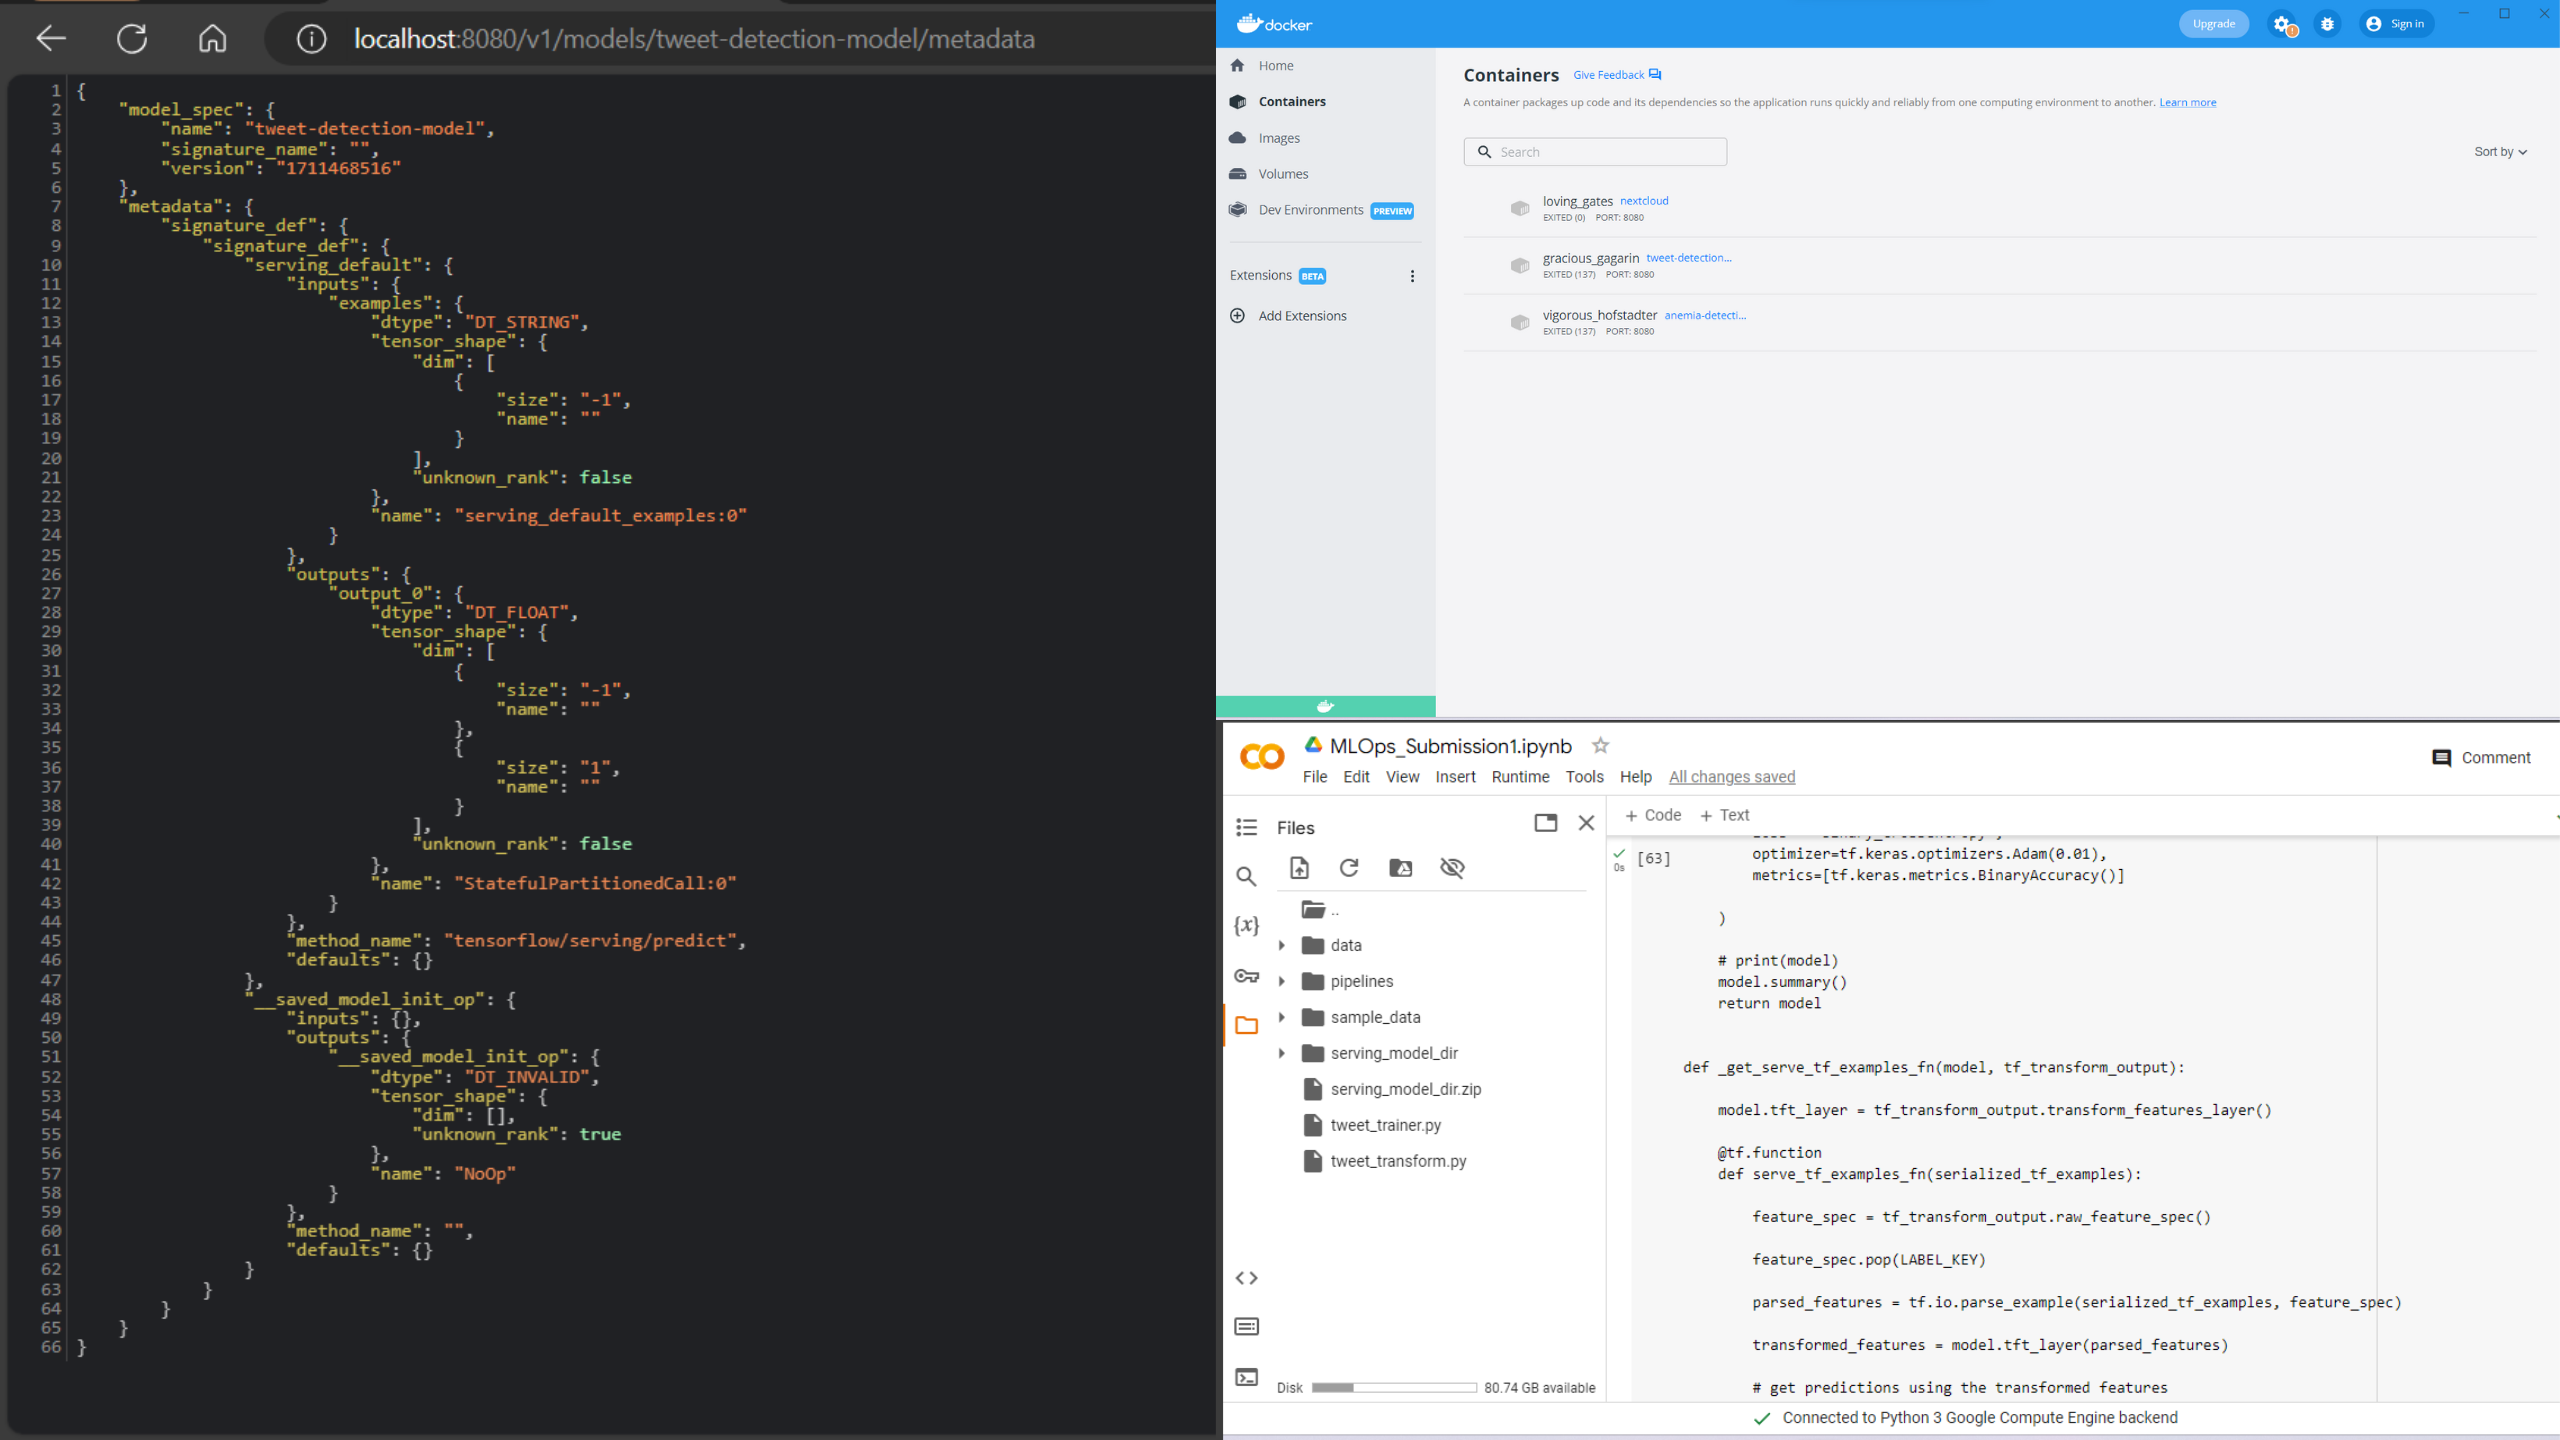Expand the pipelines folder
2560x1440 pixels.
1282,982
